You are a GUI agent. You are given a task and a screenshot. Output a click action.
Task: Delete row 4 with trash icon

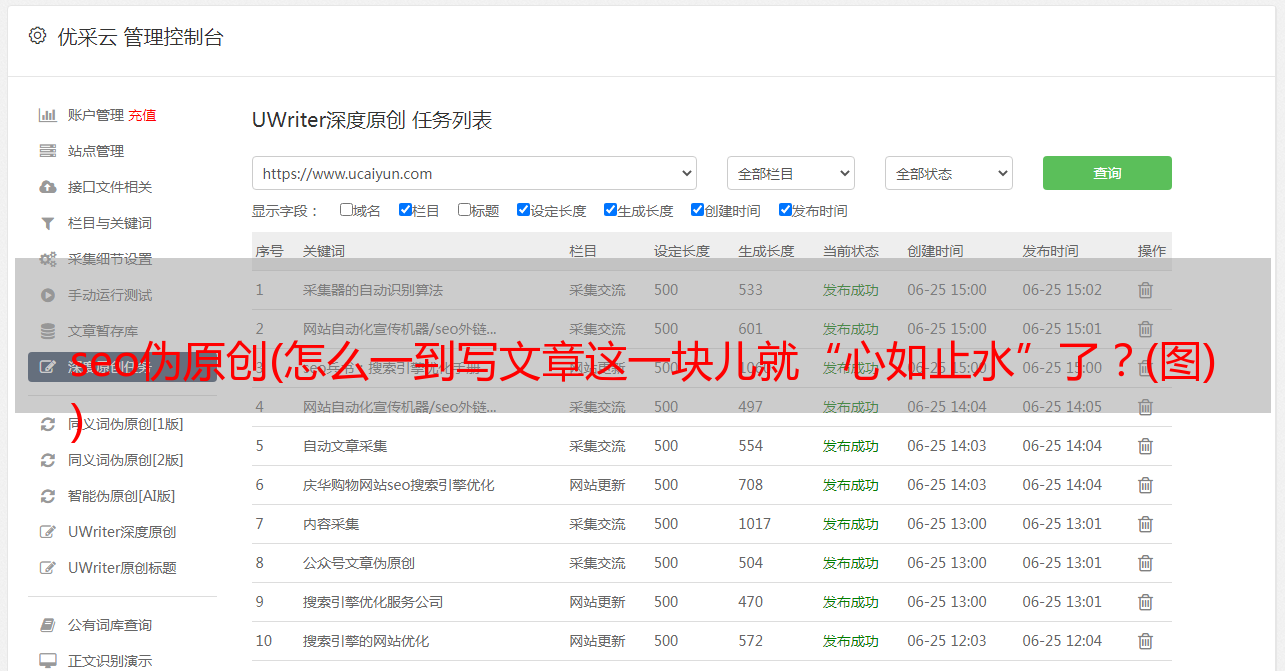click(1146, 407)
